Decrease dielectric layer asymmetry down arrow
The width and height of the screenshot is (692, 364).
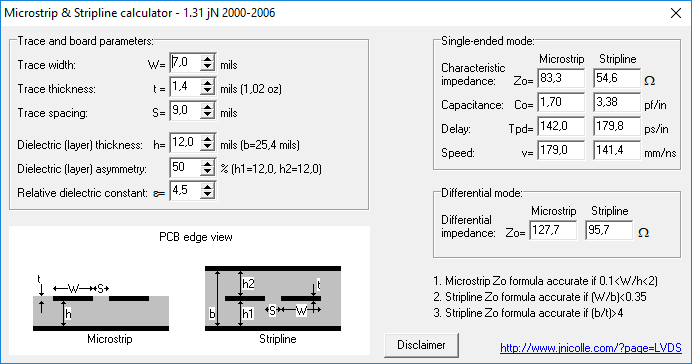207,171
